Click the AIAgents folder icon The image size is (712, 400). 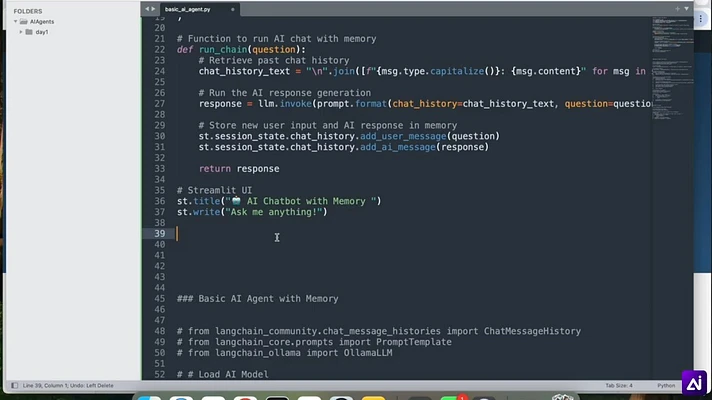coord(24,21)
